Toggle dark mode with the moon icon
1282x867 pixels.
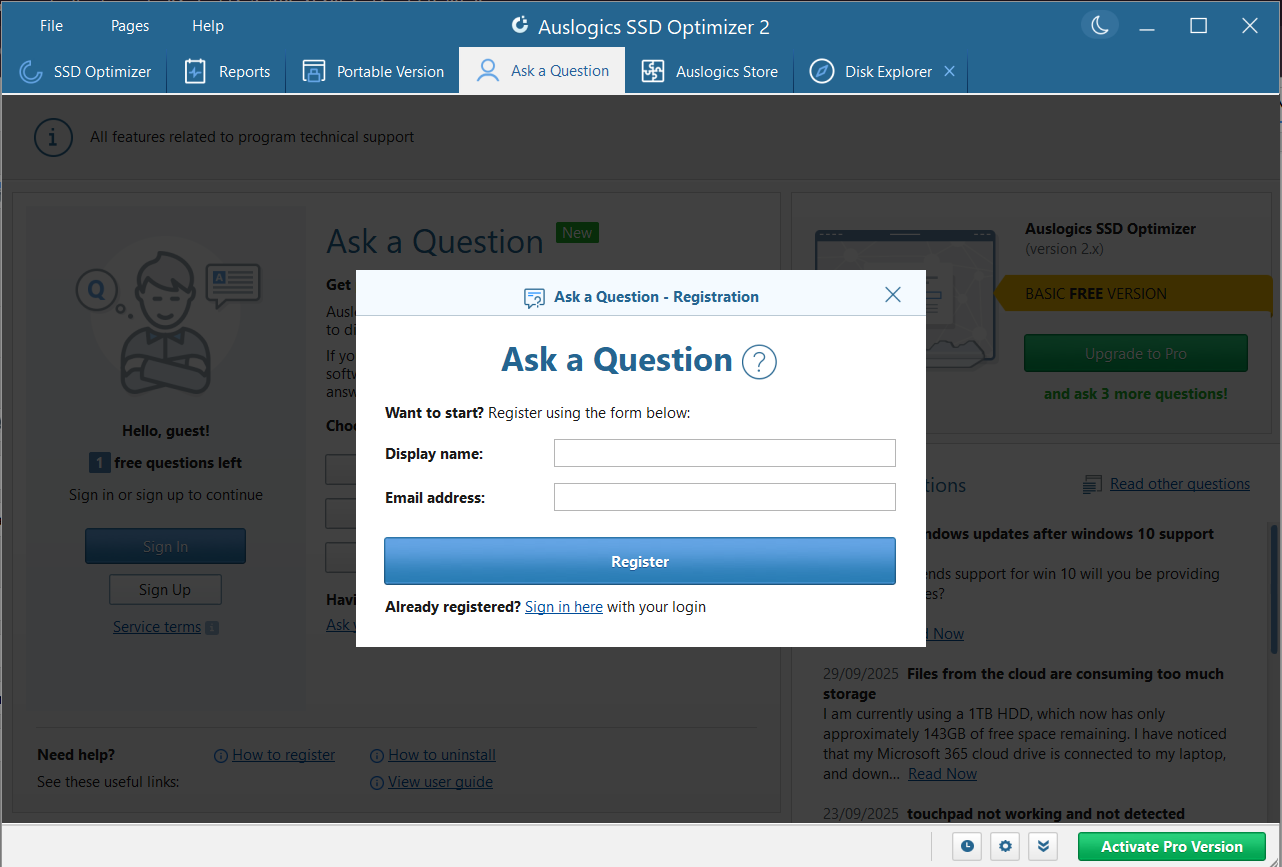click(1100, 26)
